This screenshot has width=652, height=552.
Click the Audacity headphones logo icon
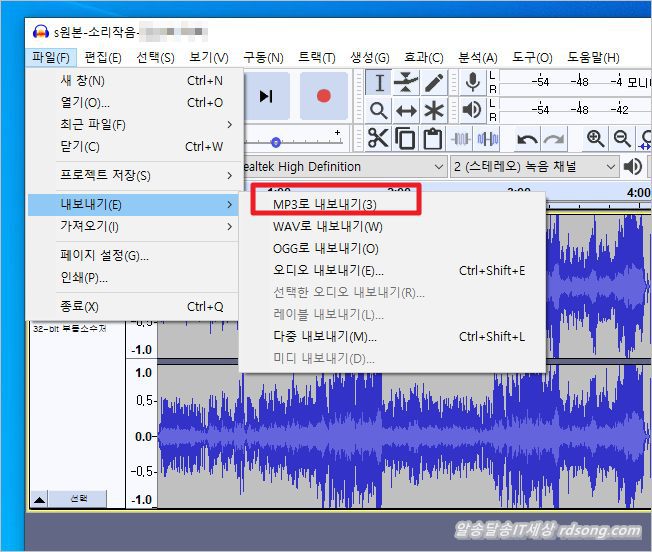(40, 32)
